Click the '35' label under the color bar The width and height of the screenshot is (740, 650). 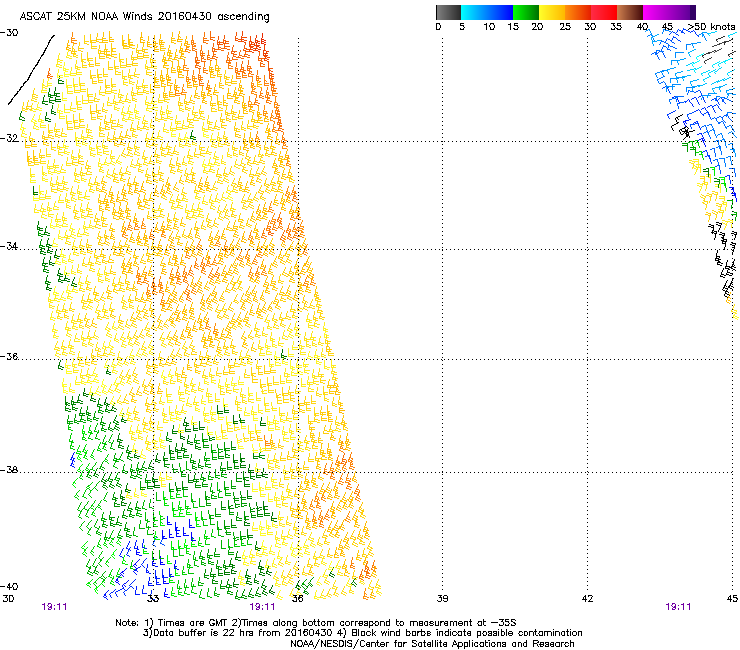pos(616,27)
